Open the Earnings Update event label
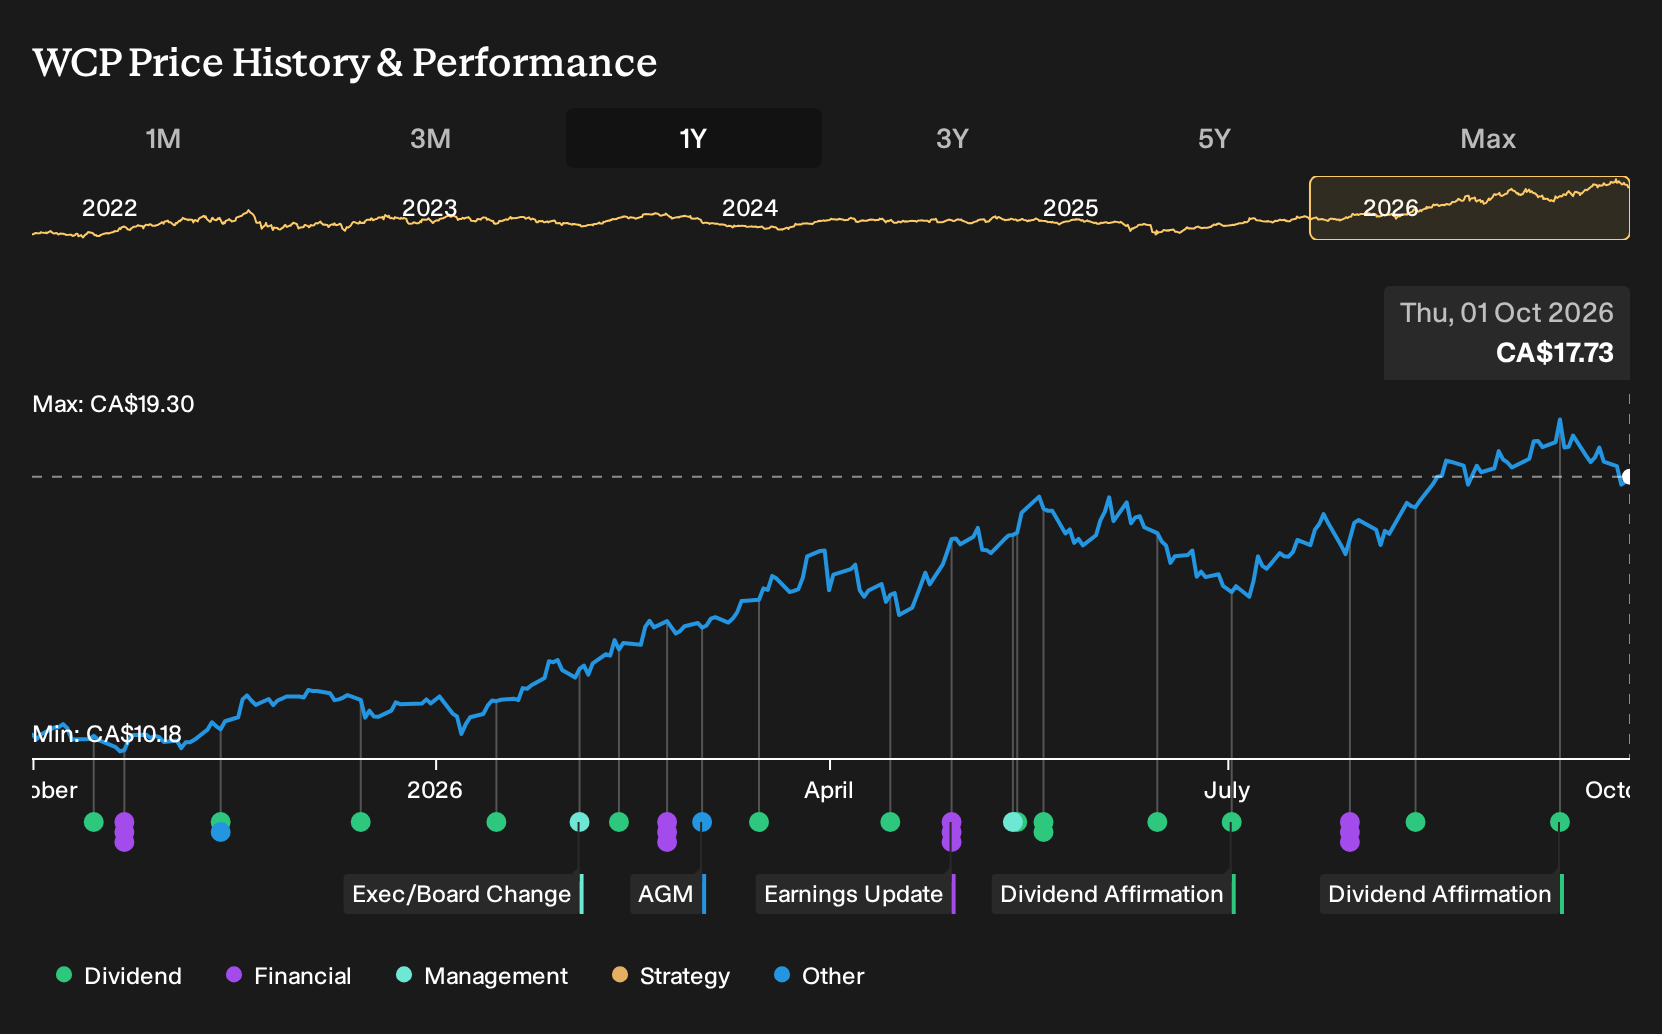This screenshot has height=1034, width=1662. point(856,894)
